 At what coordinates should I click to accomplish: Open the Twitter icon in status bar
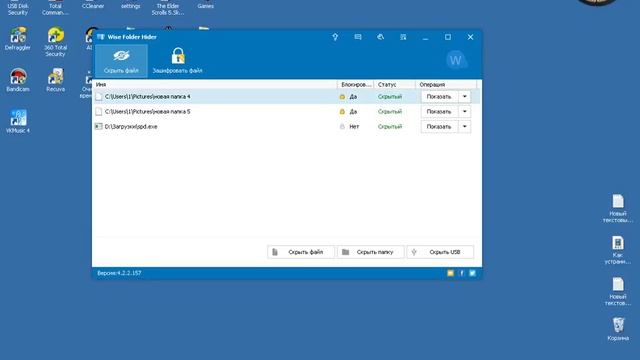coord(472,273)
